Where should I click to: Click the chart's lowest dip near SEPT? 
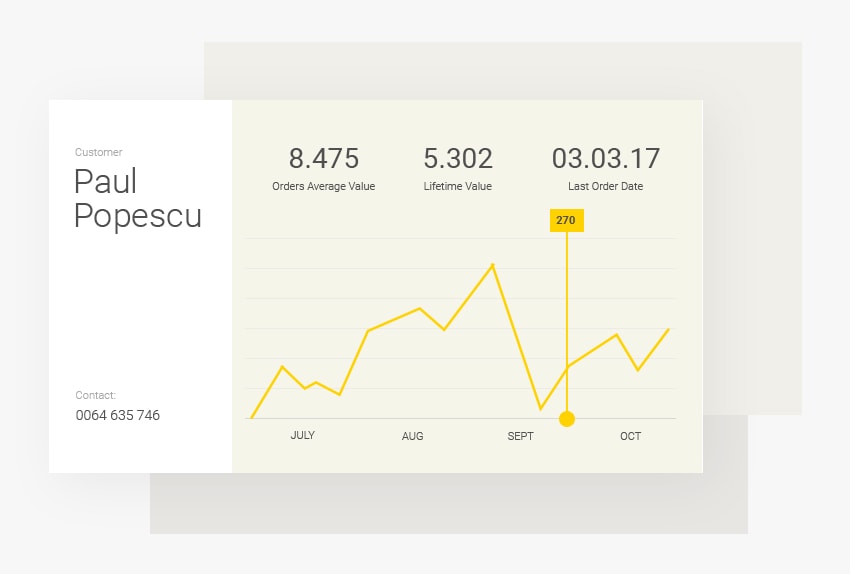pos(540,408)
